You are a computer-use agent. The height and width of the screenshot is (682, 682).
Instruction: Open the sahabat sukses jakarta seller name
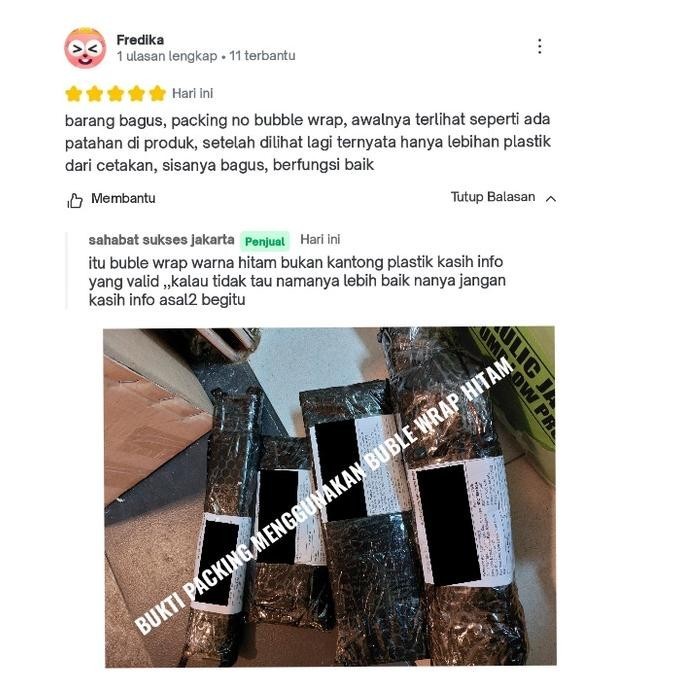[x=161, y=240]
